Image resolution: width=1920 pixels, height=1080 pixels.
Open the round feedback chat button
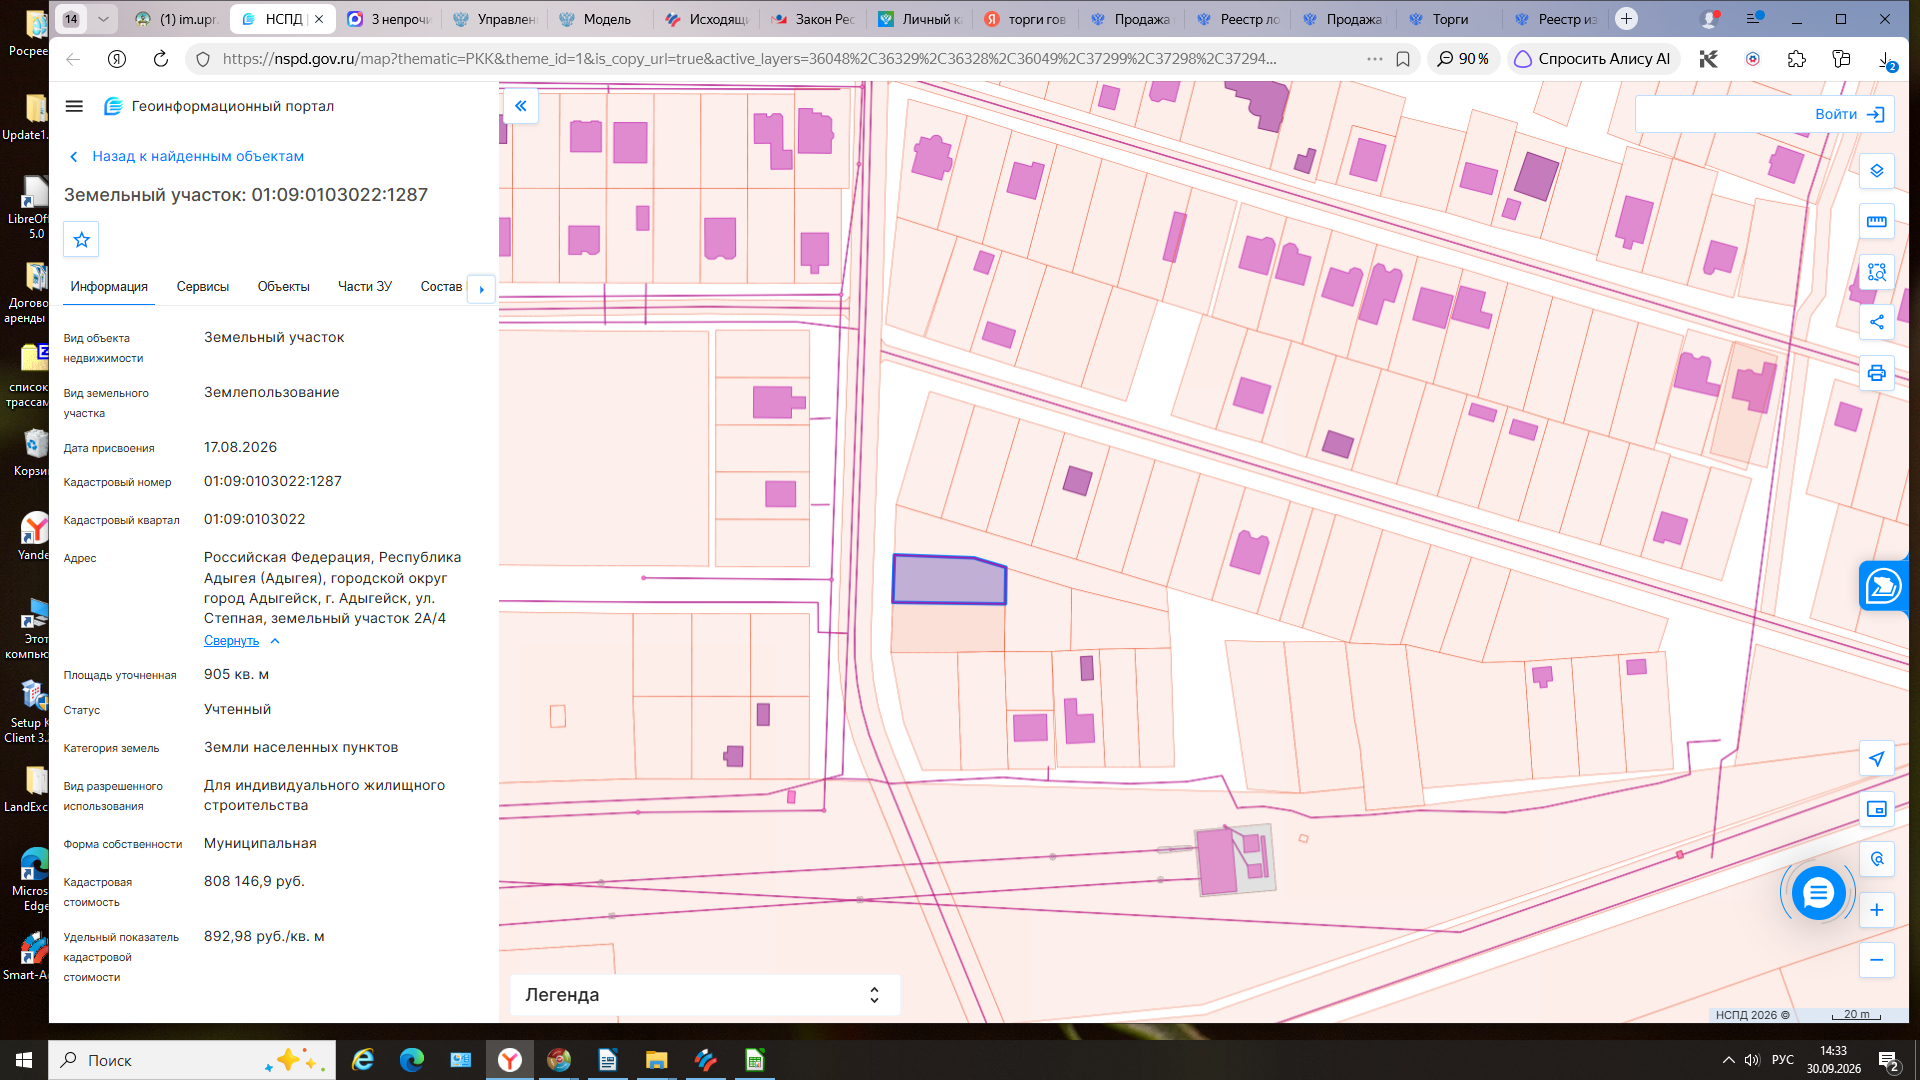[1818, 893]
